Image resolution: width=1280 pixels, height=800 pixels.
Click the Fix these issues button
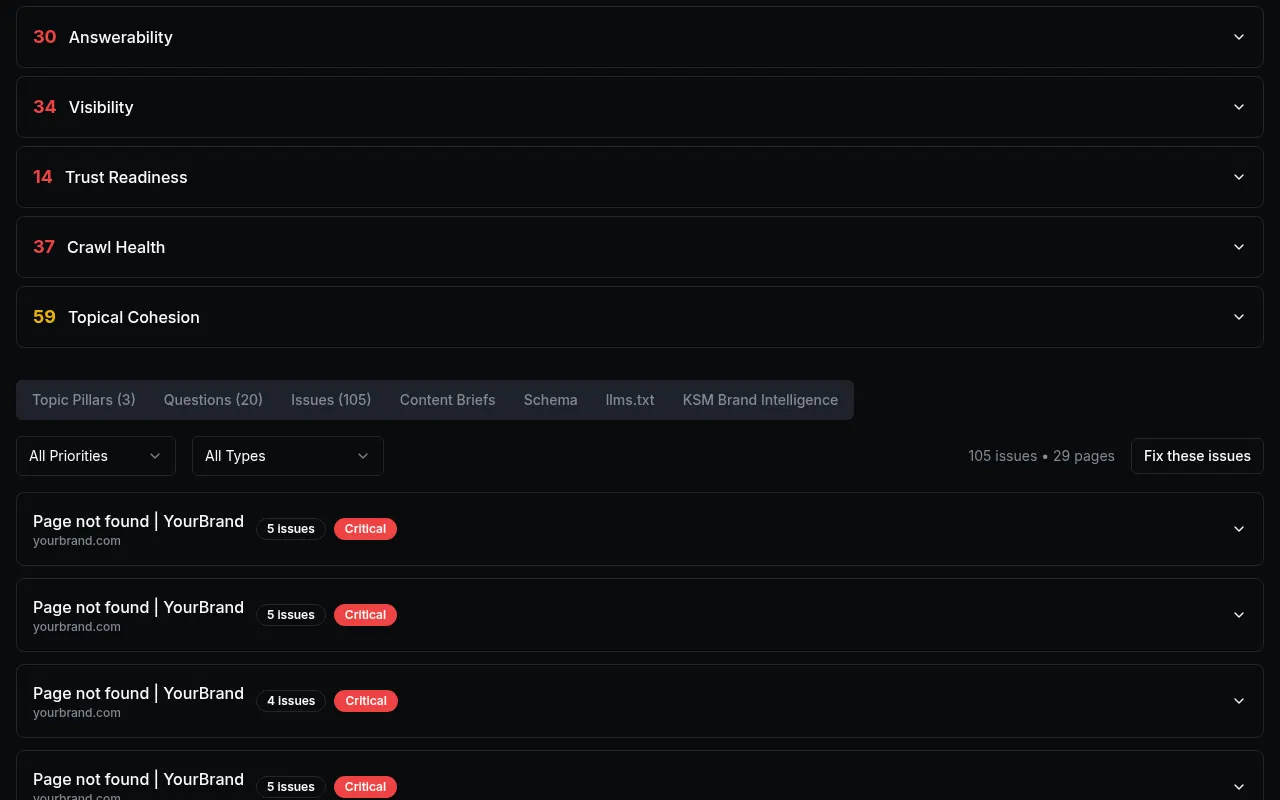point(1197,456)
